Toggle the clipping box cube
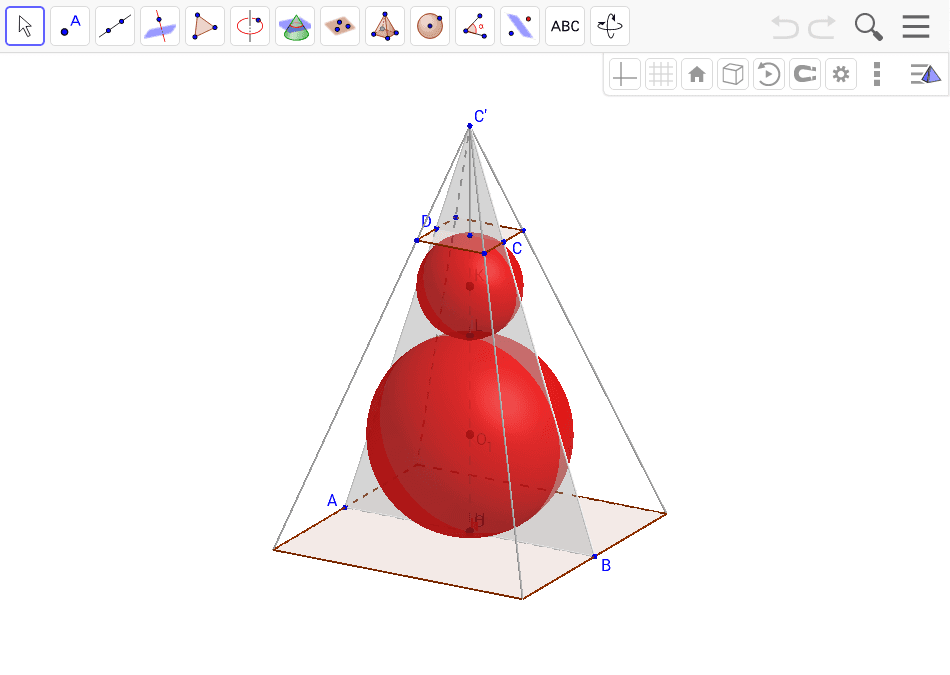 click(x=732, y=75)
